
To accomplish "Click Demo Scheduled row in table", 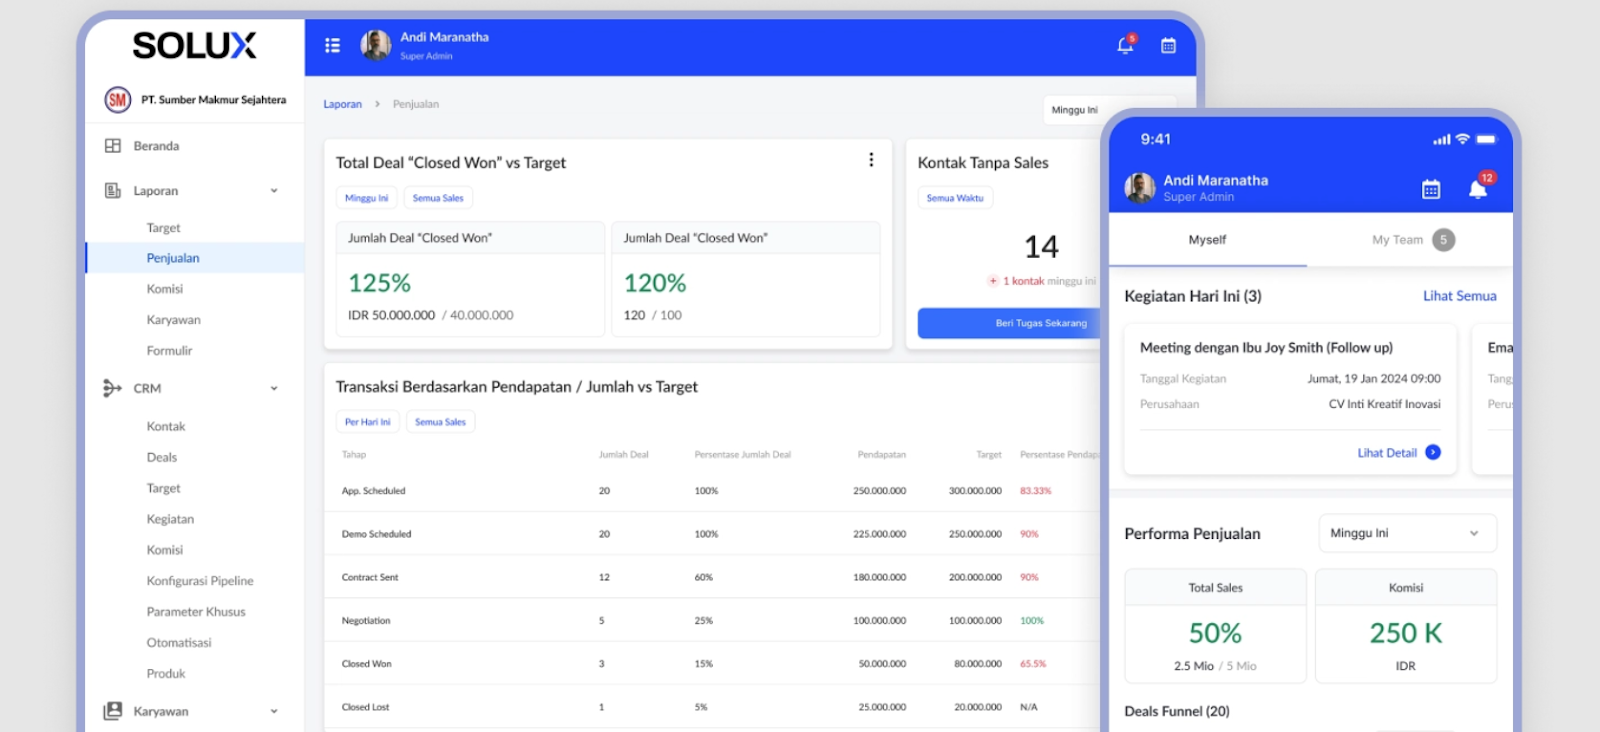I will [712, 534].
